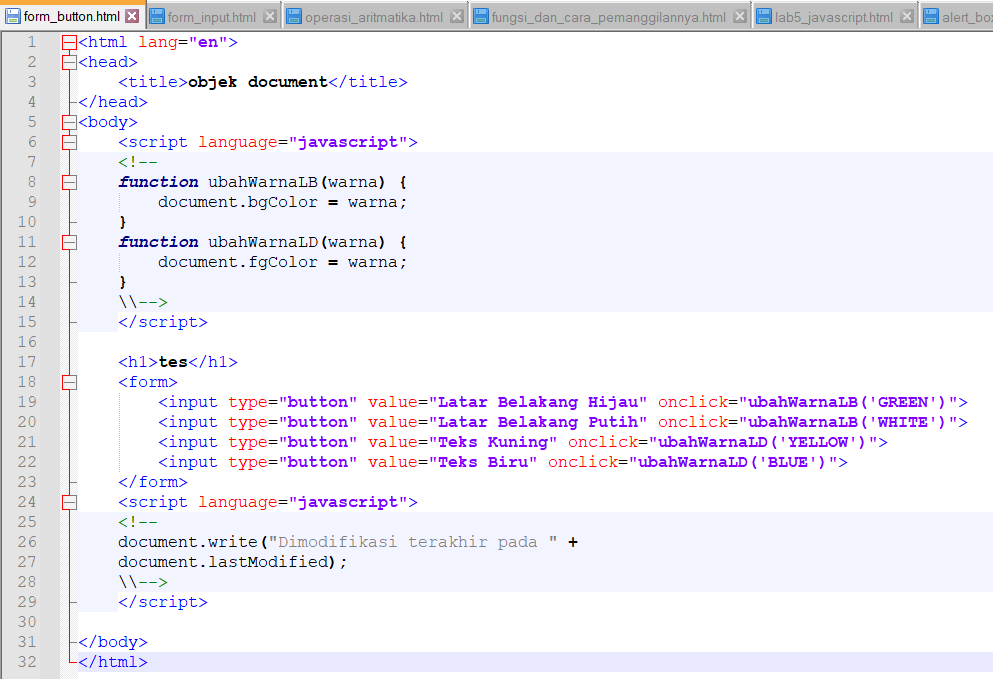Close the fungsi_dan_cara_pemanggilannya.html tab
993x679 pixels.
click(x=739, y=16)
